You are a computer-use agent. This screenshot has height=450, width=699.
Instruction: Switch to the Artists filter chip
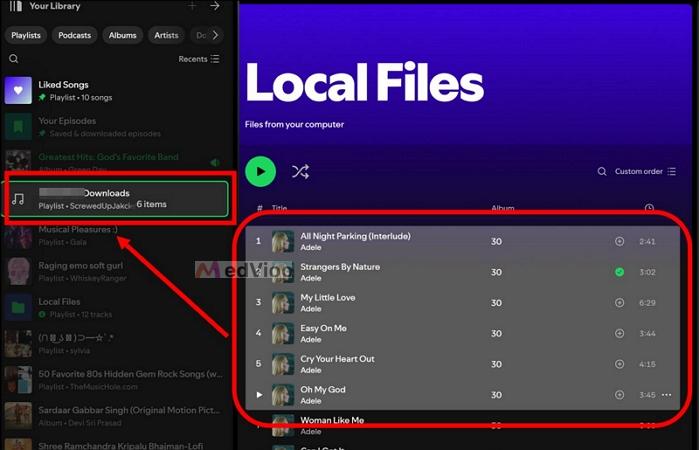166,35
